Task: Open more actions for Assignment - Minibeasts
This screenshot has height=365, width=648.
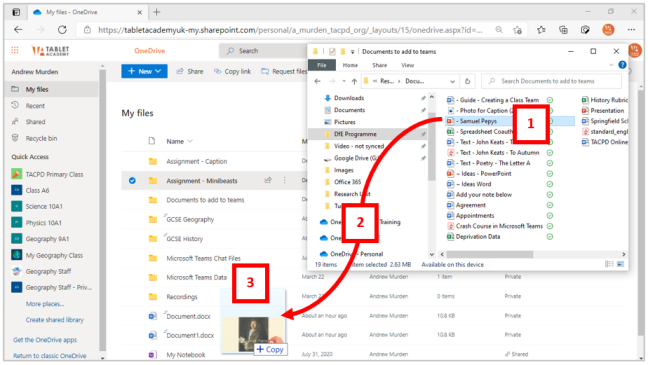Action: click(x=284, y=180)
